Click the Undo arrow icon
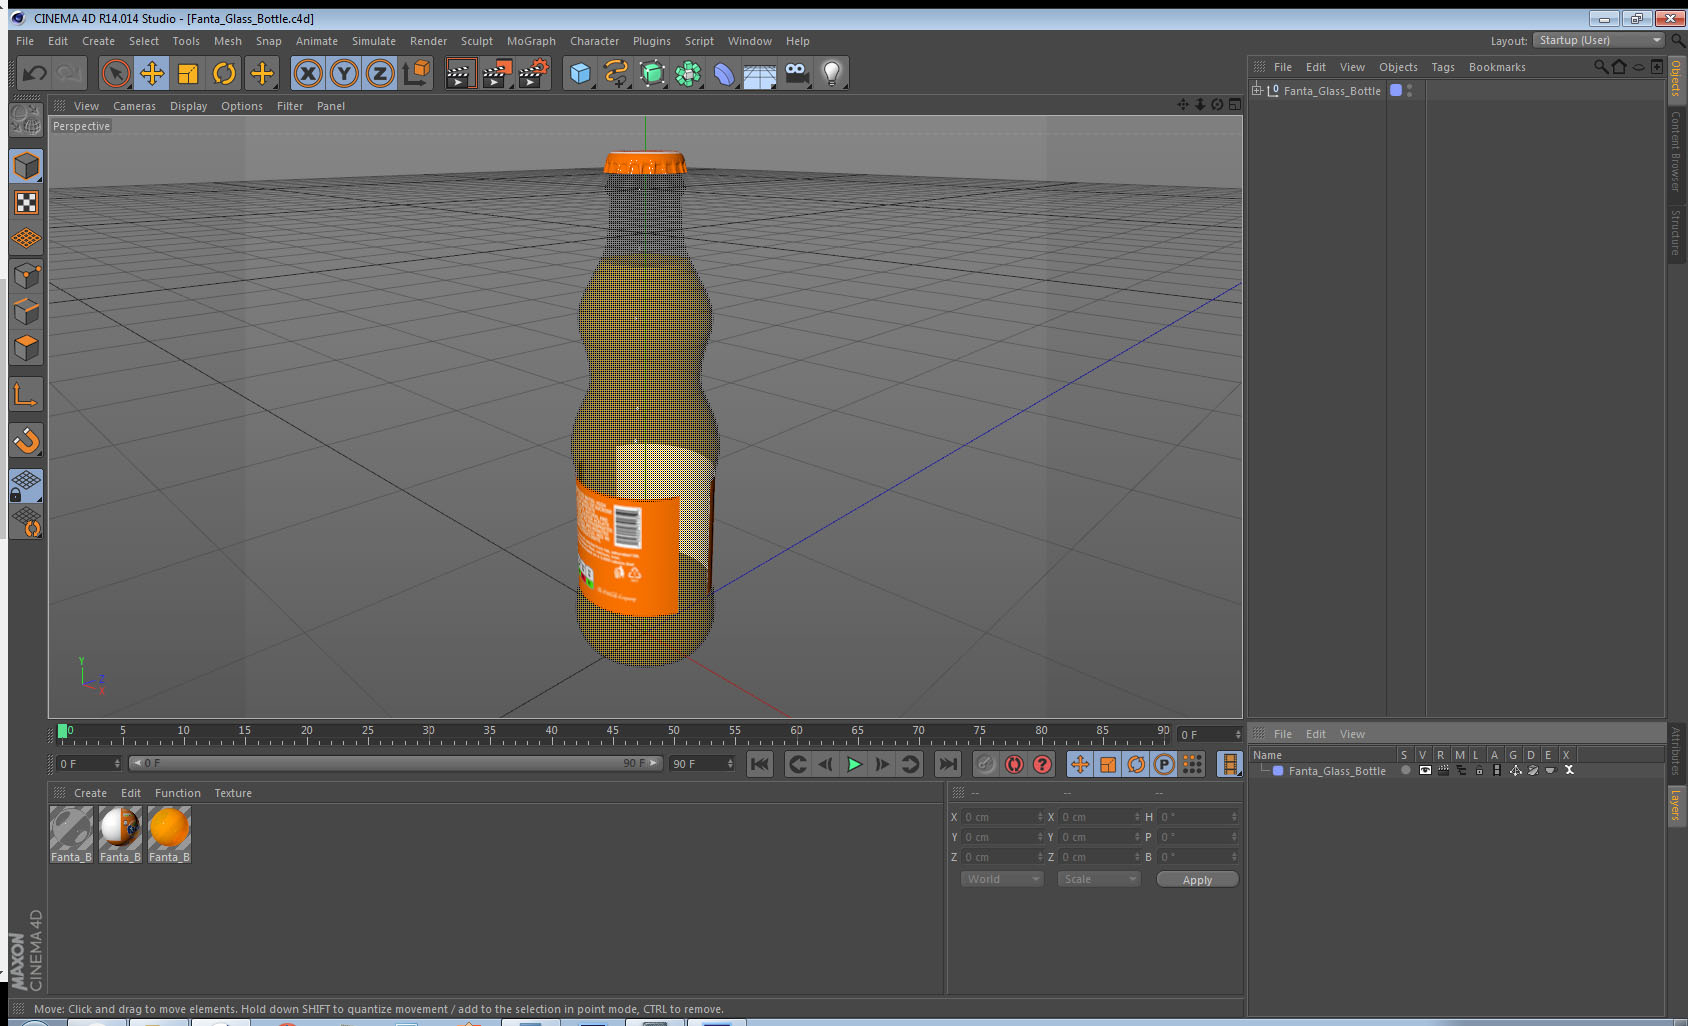The width and height of the screenshot is (1688, 1026). [34, 73]
